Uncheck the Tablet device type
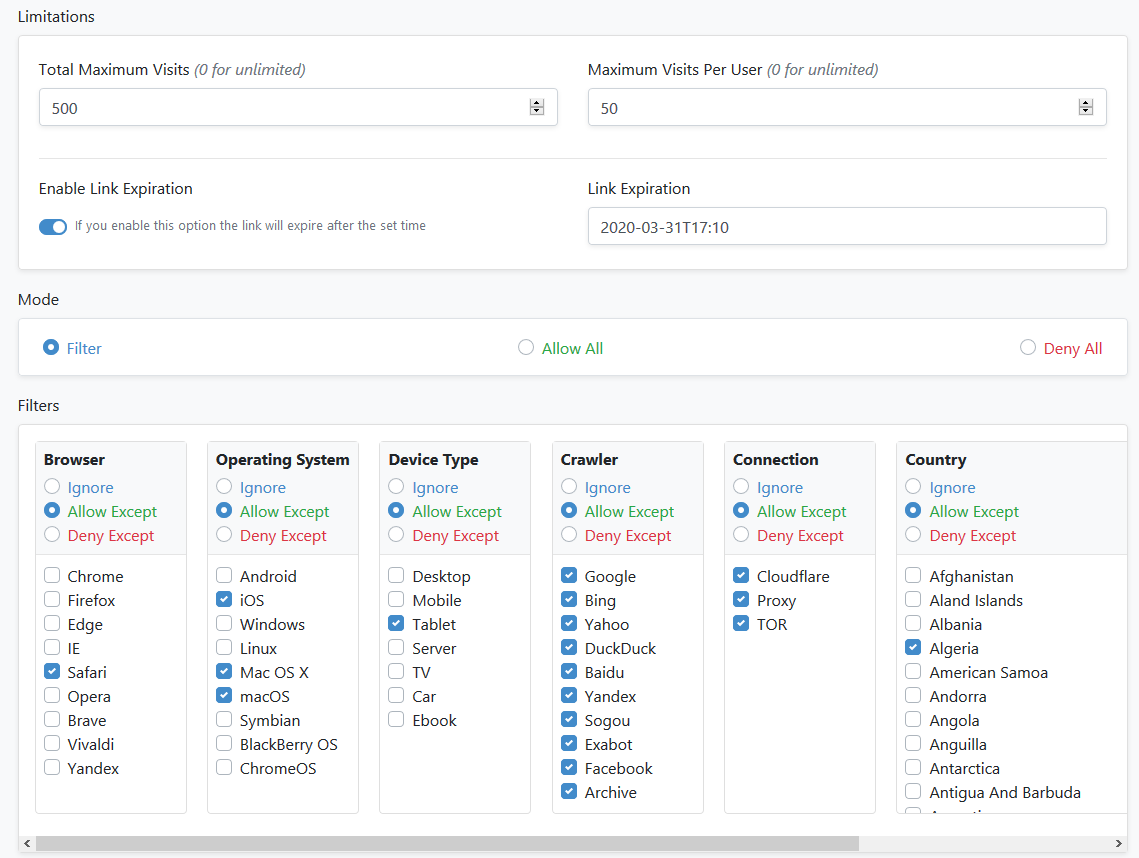1139x858 pixels. (397, 624)
